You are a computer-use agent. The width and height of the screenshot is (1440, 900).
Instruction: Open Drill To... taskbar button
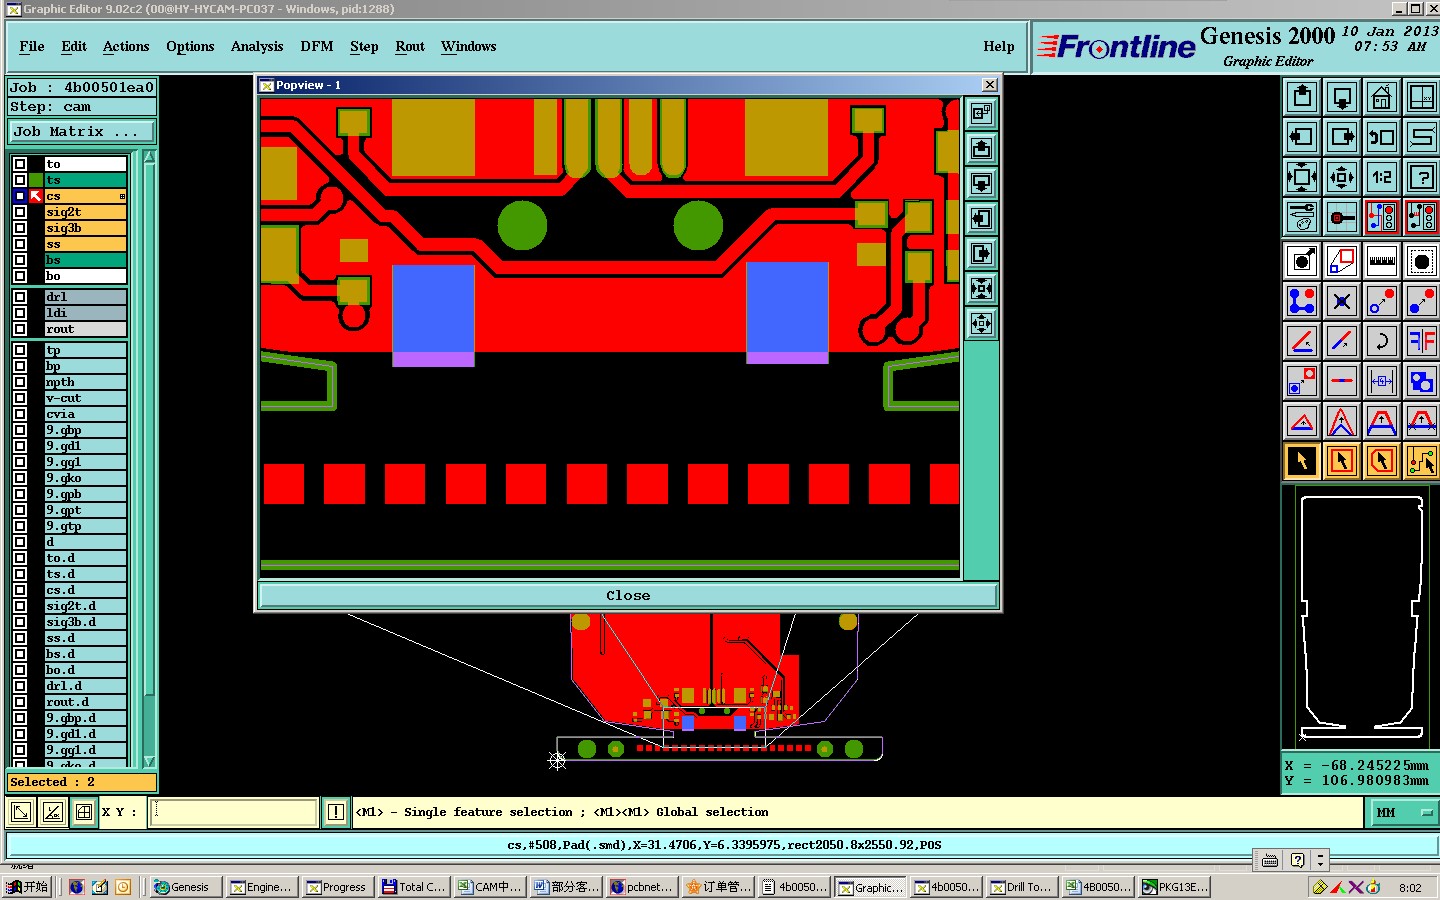click(x=1021, y=887)
